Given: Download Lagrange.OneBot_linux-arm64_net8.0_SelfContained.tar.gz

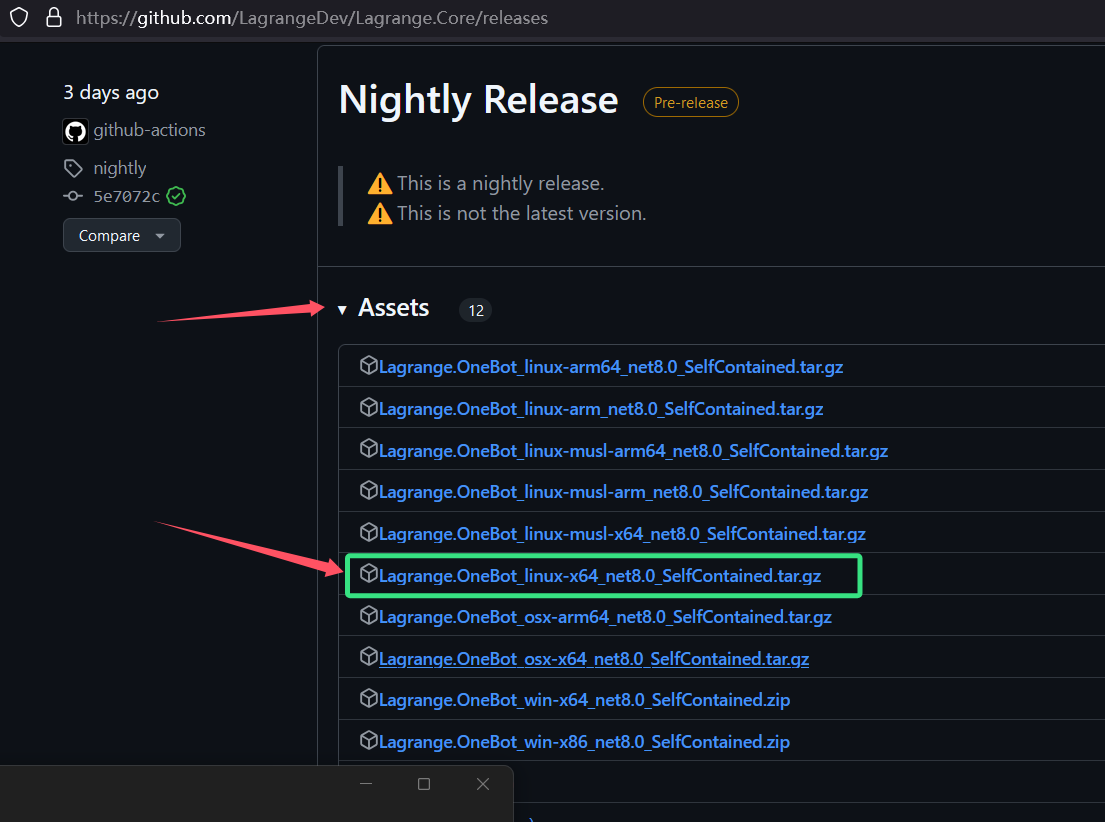Looking at the screenshot, I should [611, 367].
